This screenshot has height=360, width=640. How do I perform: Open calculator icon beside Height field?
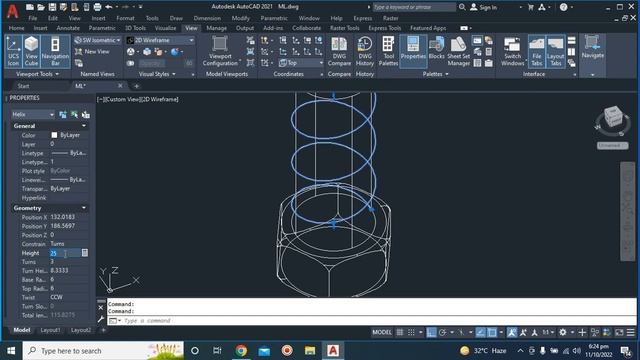click(x=84, y=253)
